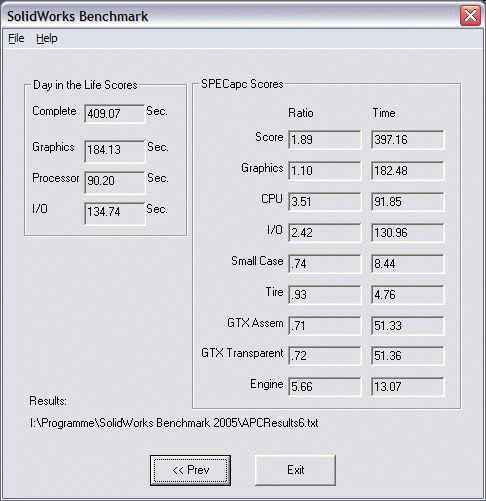
Task: Click the SPECapc I/O ratio field 2.42
Action: click(325, 233)
